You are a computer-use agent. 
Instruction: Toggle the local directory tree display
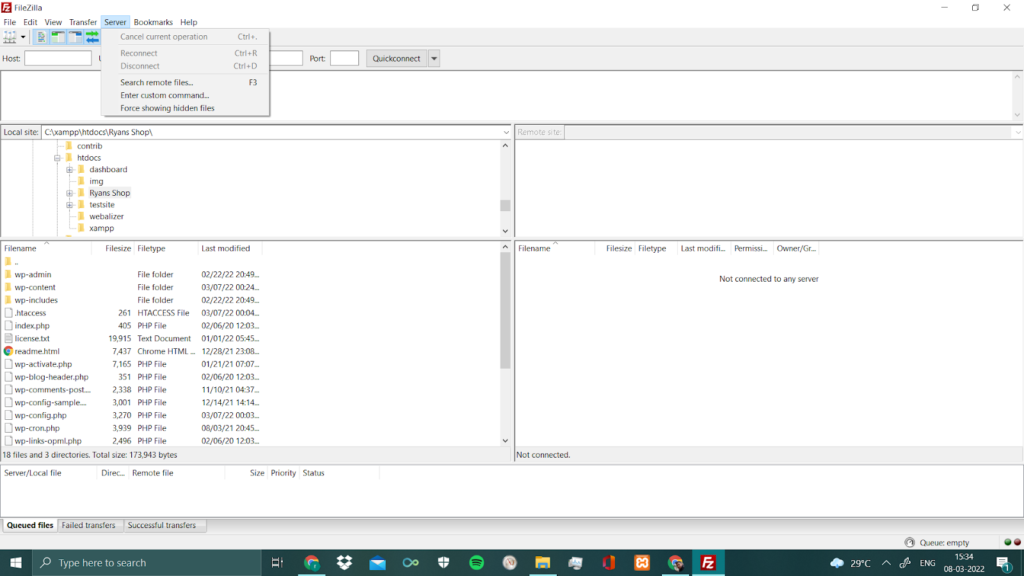[58, 37]
